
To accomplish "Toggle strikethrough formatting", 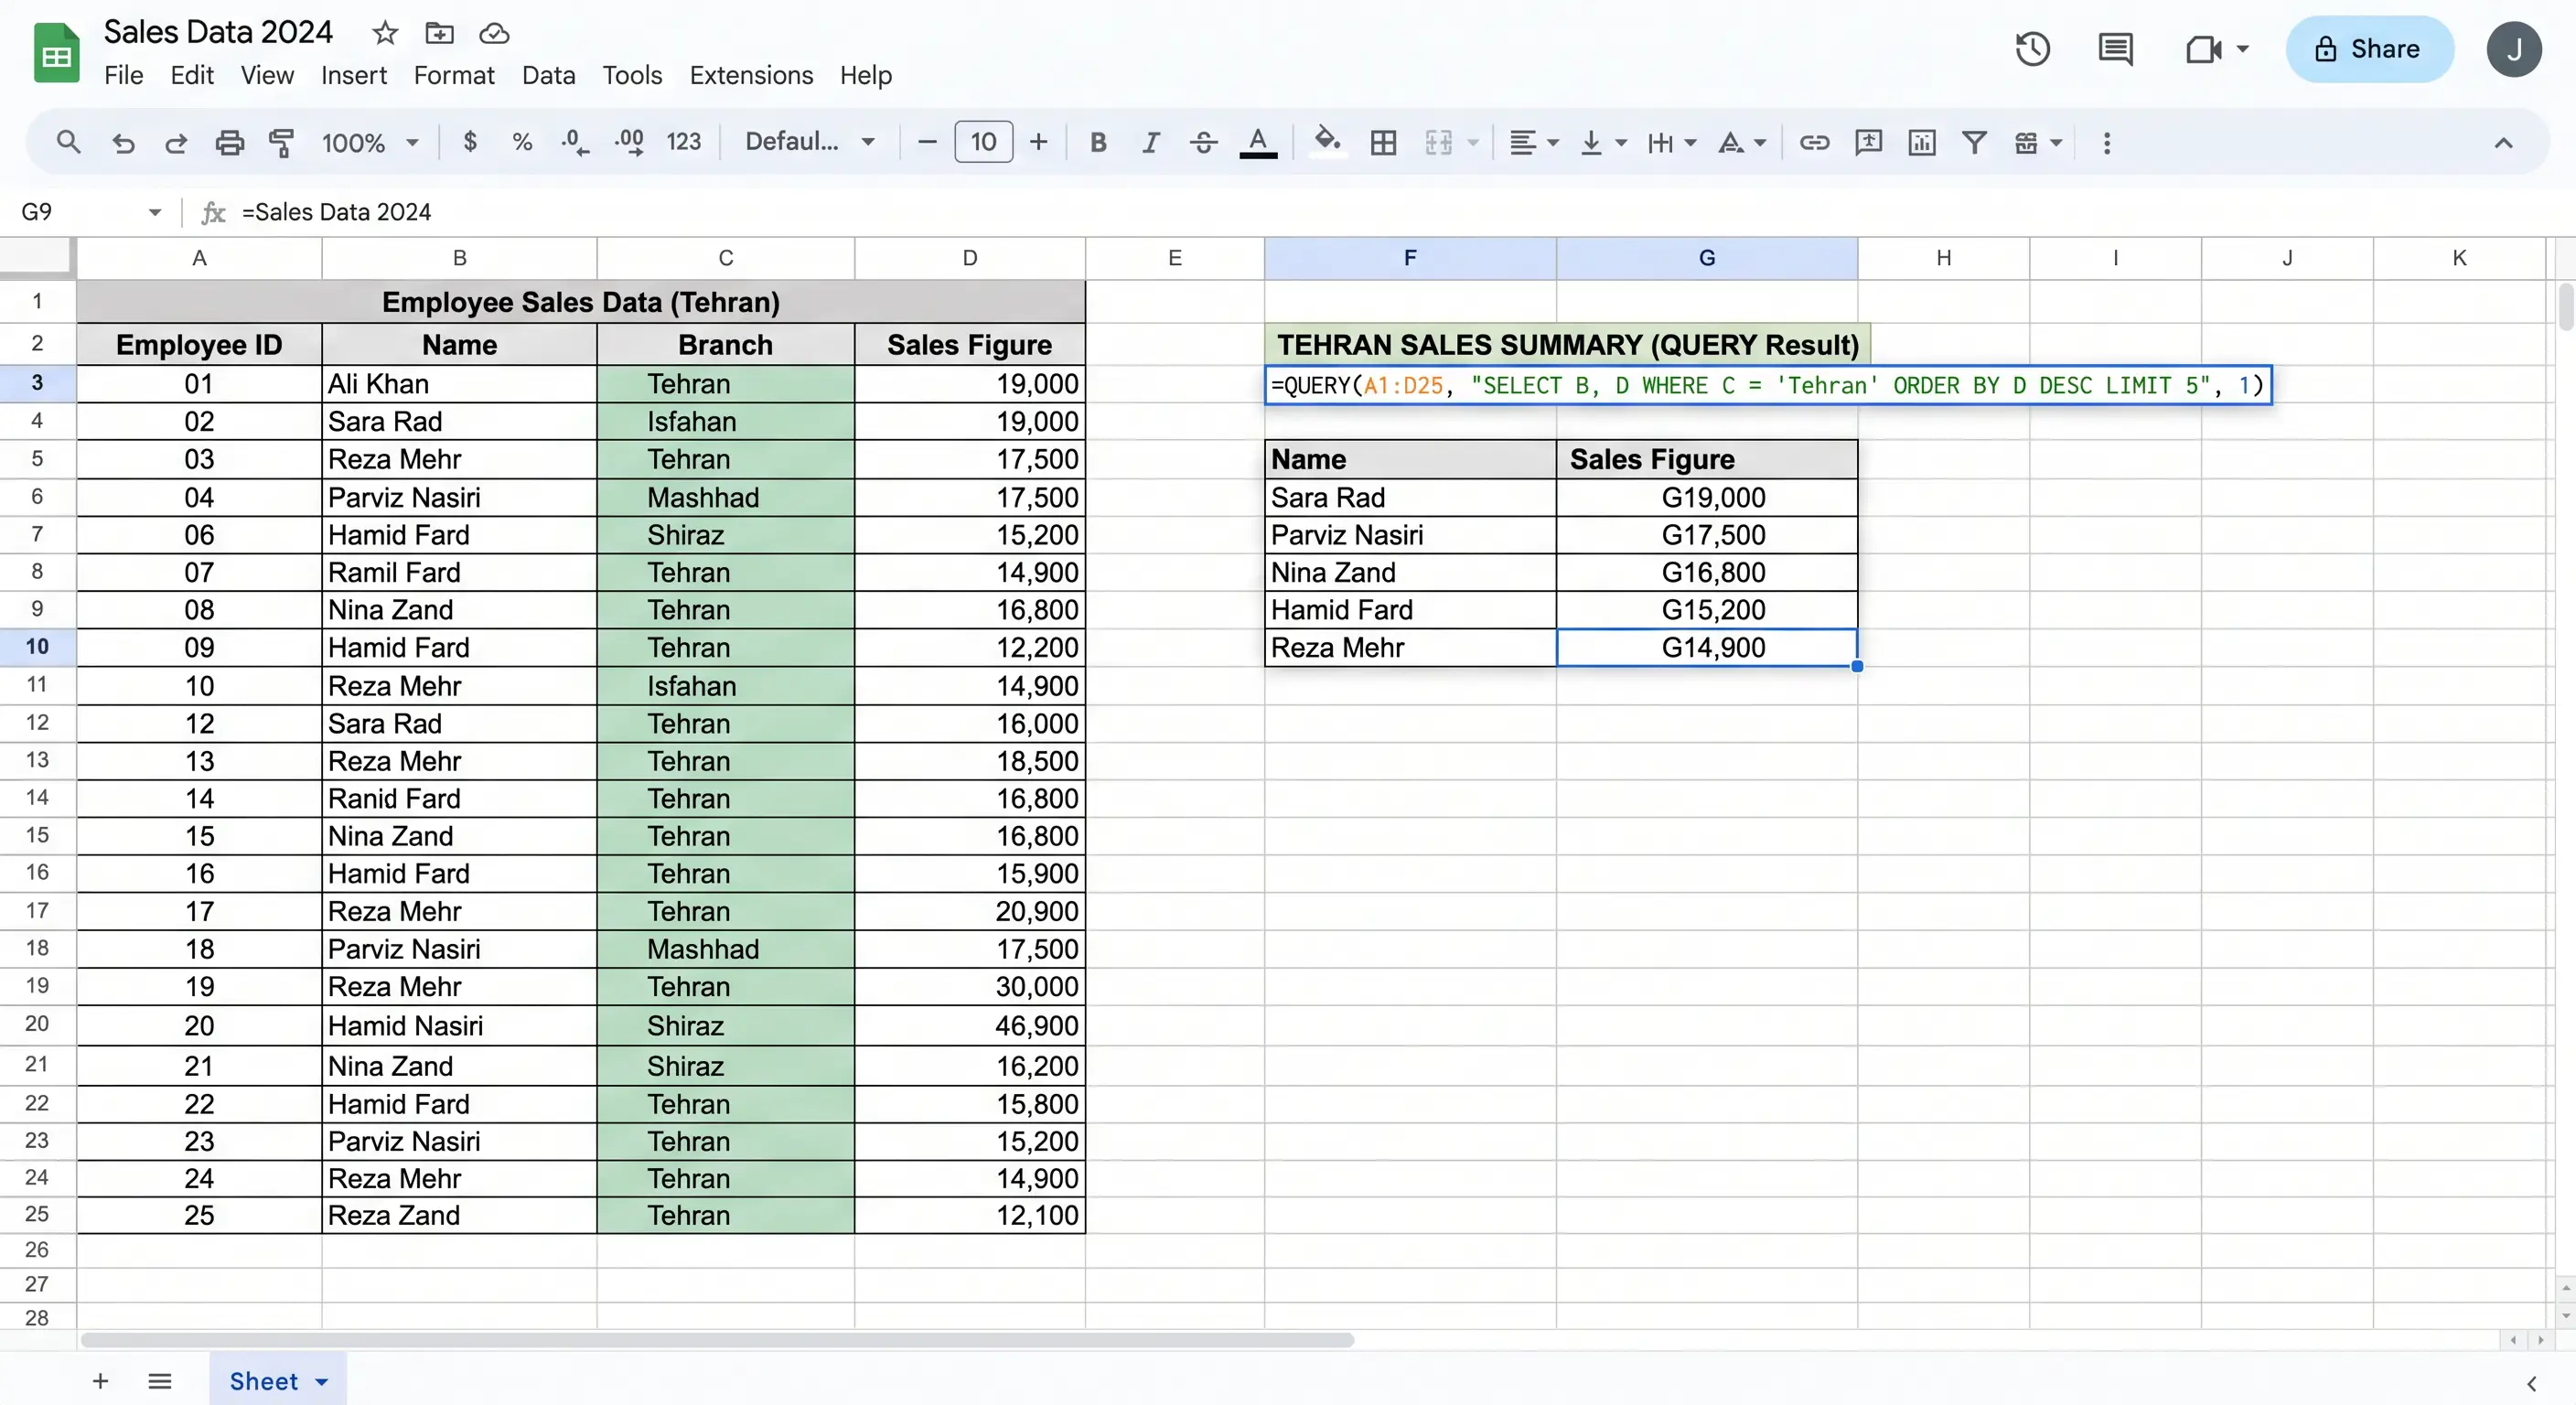I will pyautogui.click(x=1203, y=142).
